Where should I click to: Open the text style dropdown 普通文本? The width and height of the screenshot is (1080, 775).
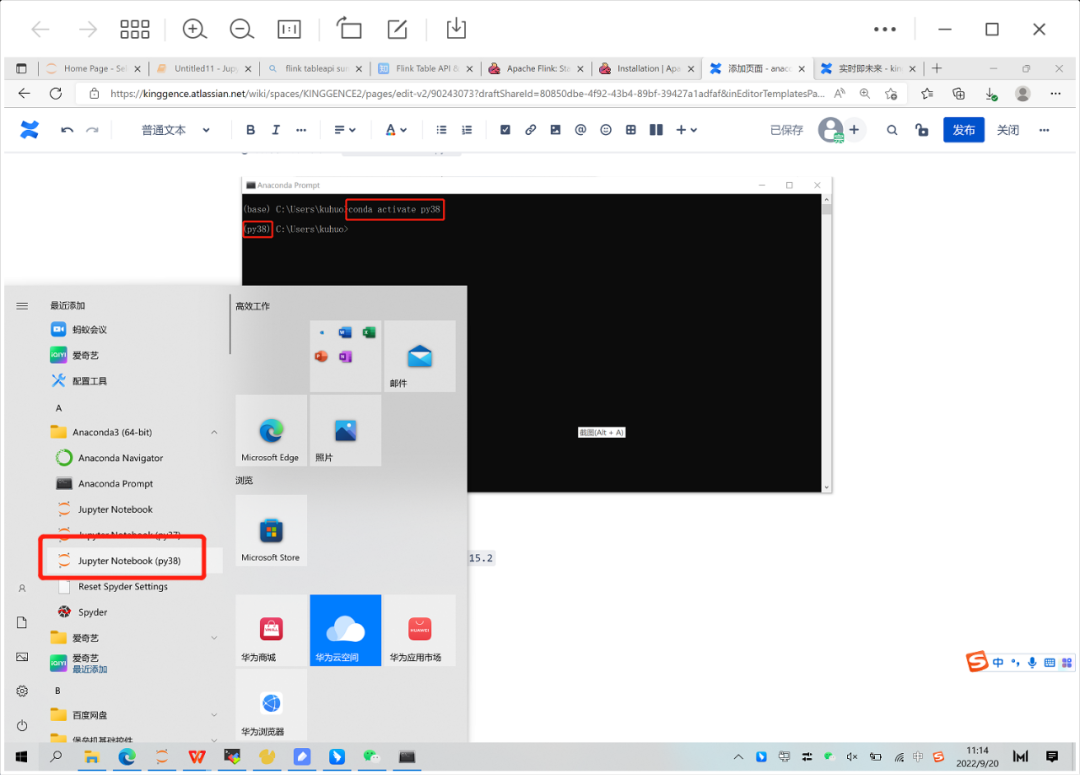176,130
